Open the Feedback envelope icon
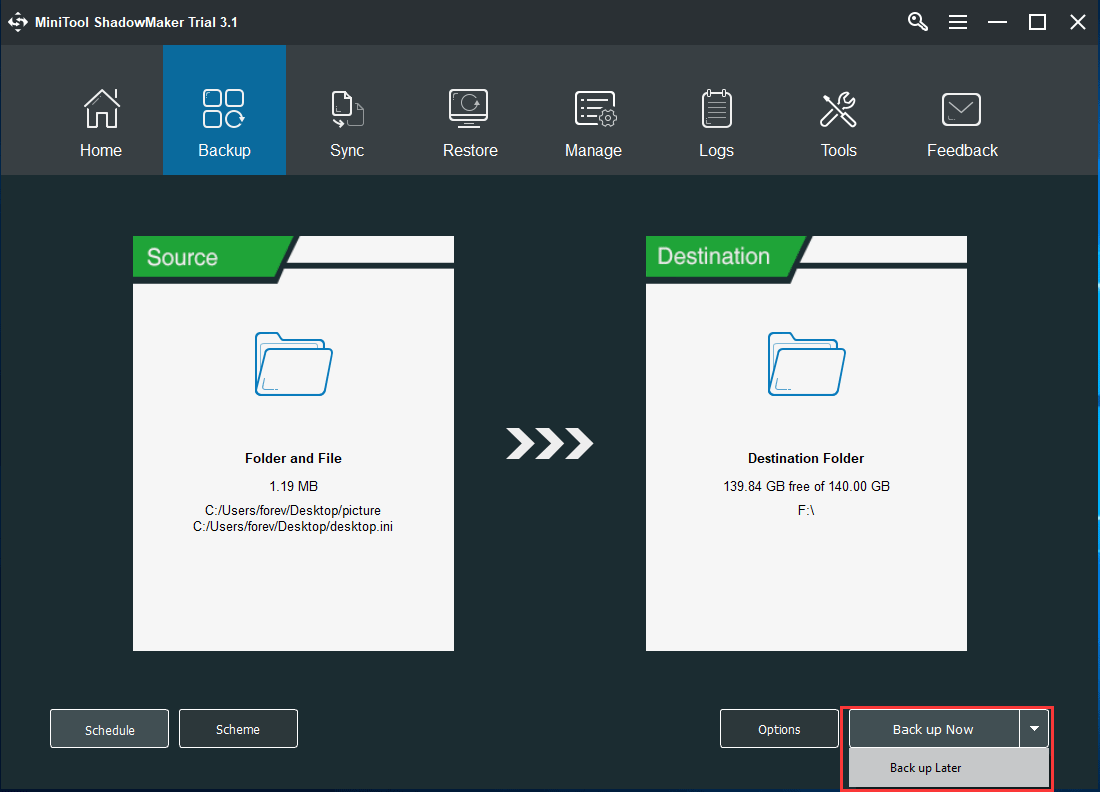 pos(962,110)
